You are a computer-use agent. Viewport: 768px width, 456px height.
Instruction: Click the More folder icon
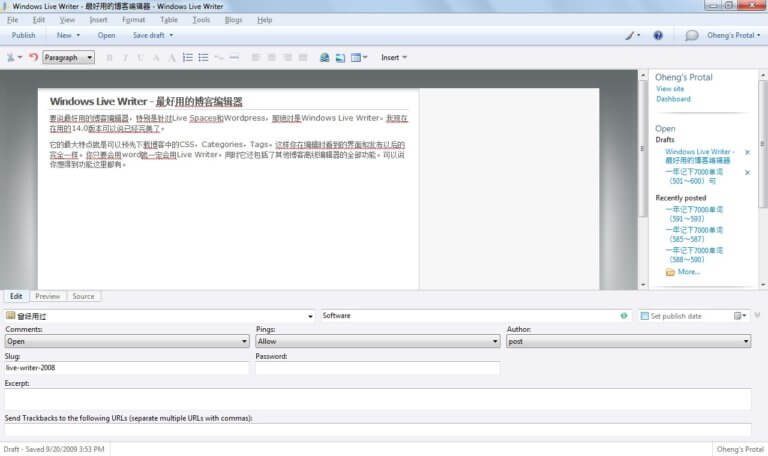coord(670,272)
